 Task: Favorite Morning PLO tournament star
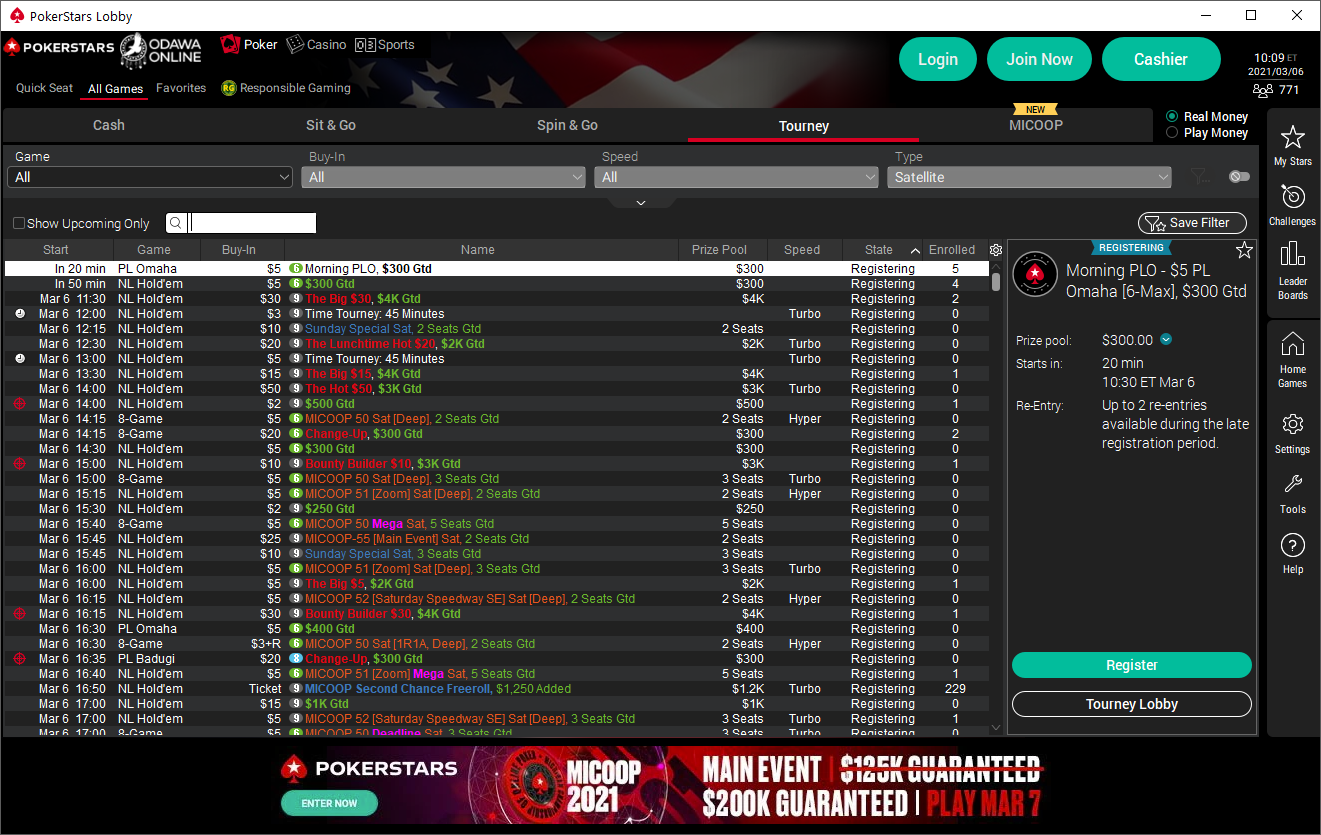(1244, 250)
